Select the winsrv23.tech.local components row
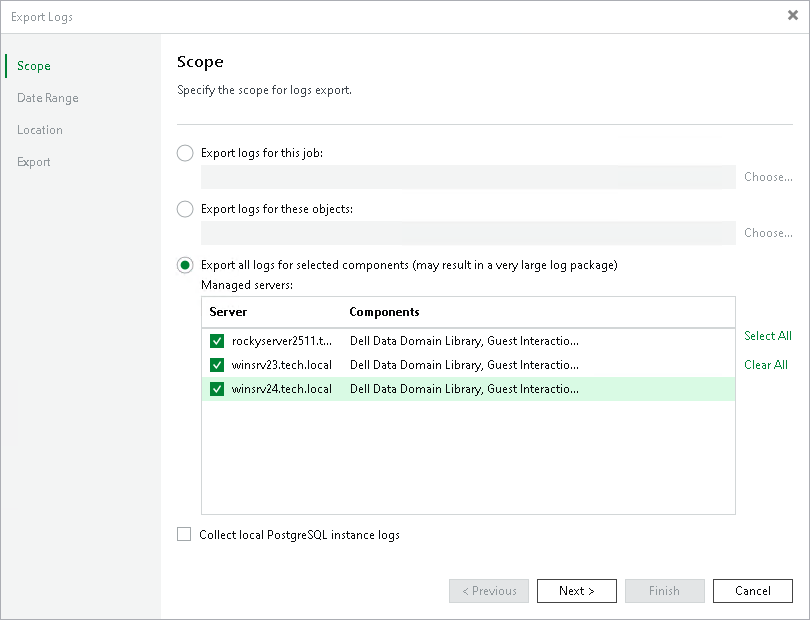 tap(464, 365)
